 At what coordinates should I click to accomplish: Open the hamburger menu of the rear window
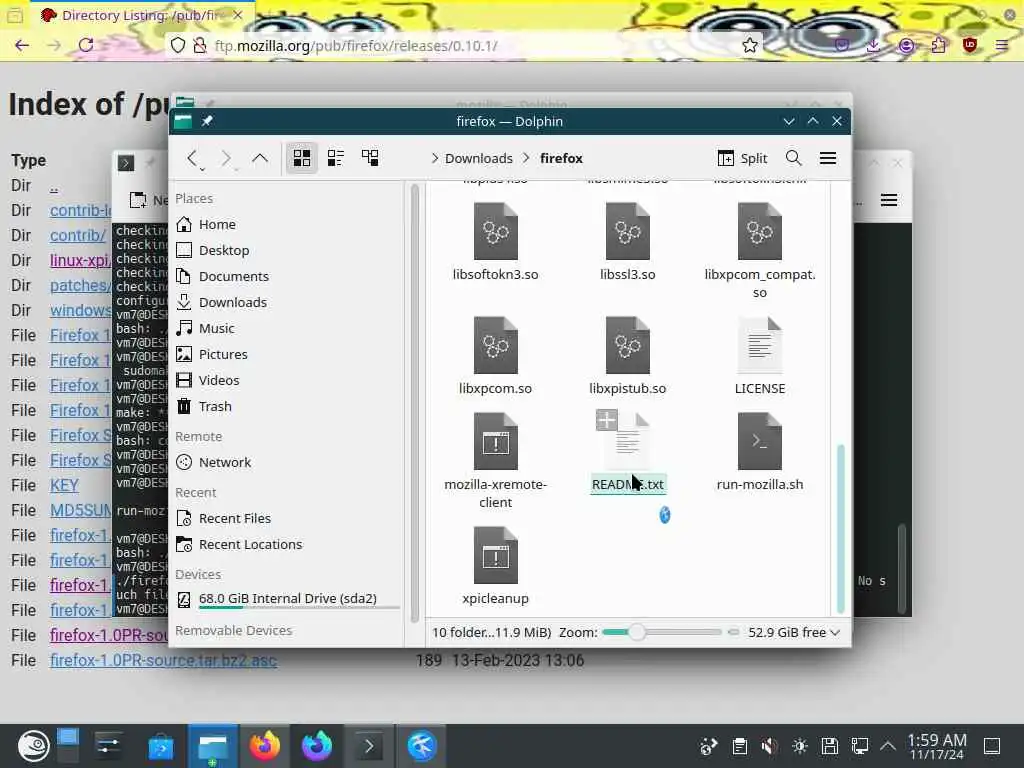coord(888,200)
